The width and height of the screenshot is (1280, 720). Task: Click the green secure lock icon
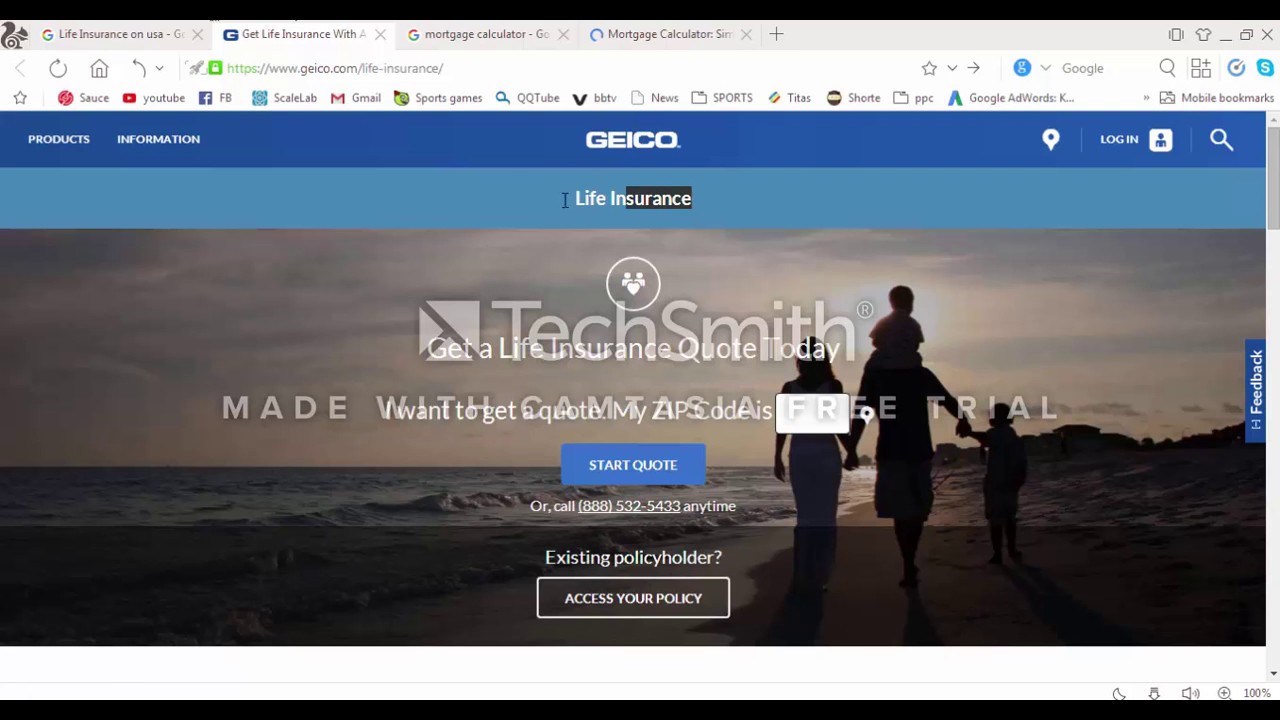[215, 68]
